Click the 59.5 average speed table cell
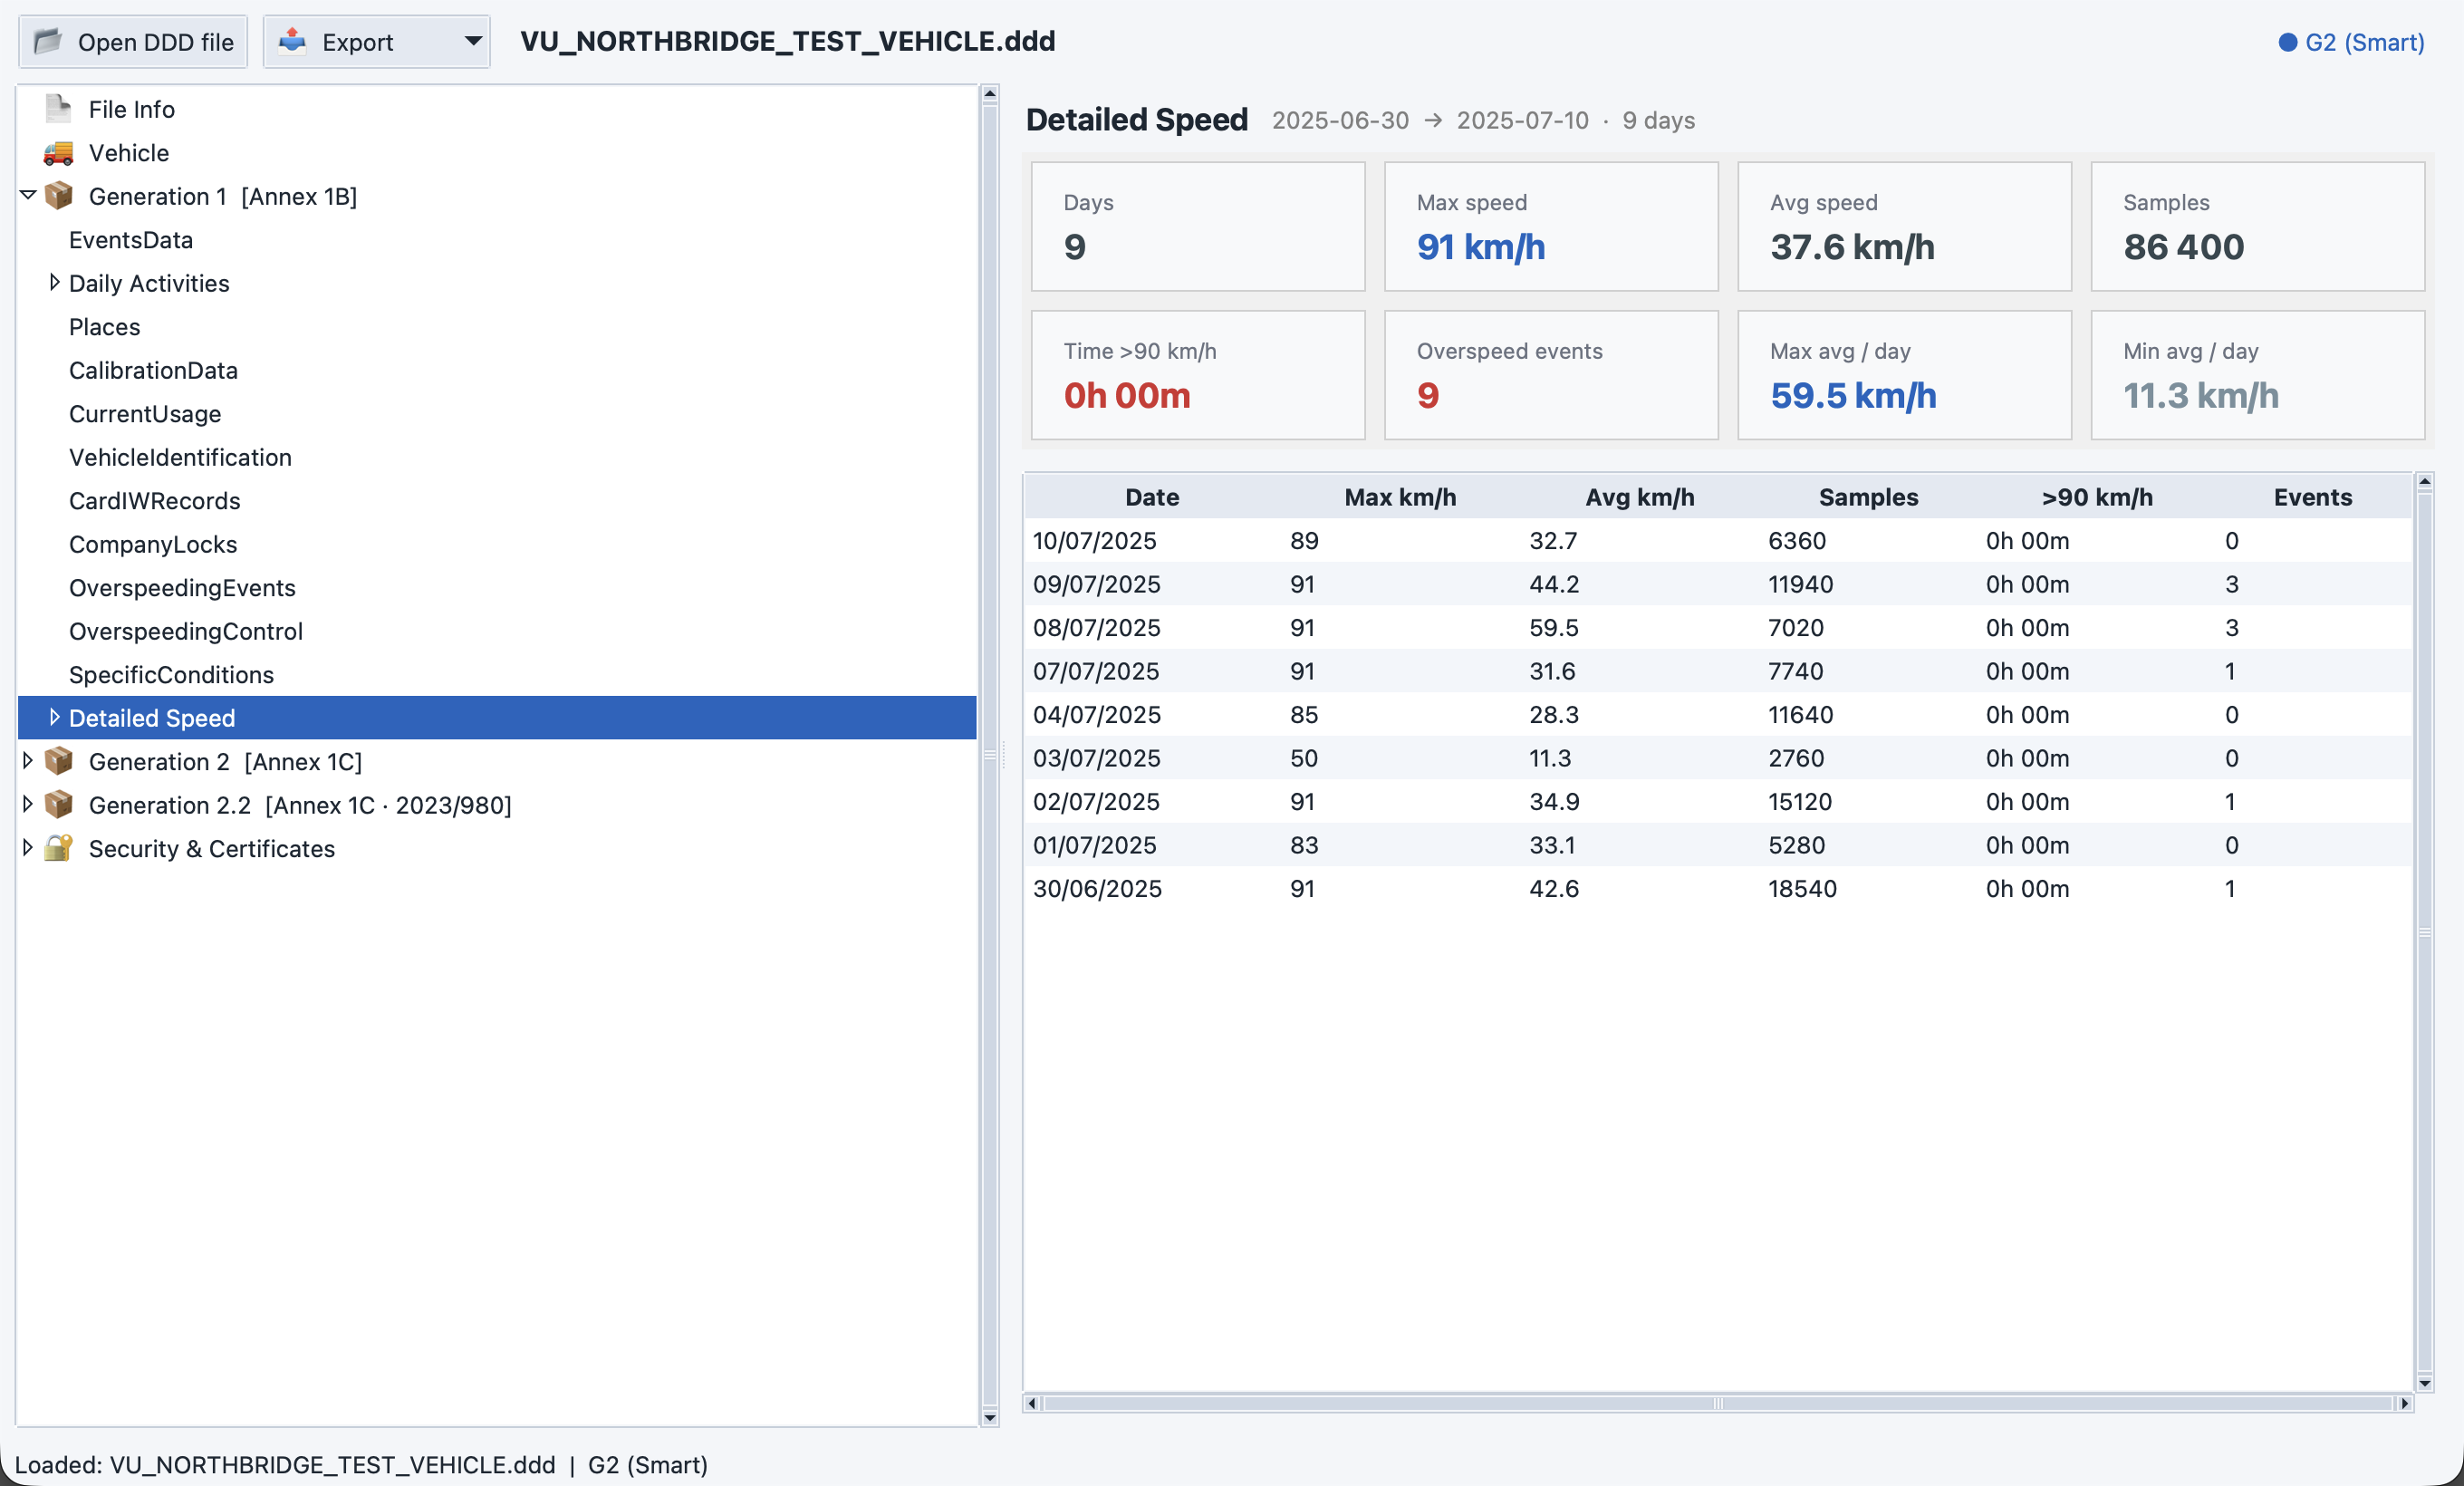Viewport: 2464px width, 1486px height. pyautogui.click(x=1553, y=628)
